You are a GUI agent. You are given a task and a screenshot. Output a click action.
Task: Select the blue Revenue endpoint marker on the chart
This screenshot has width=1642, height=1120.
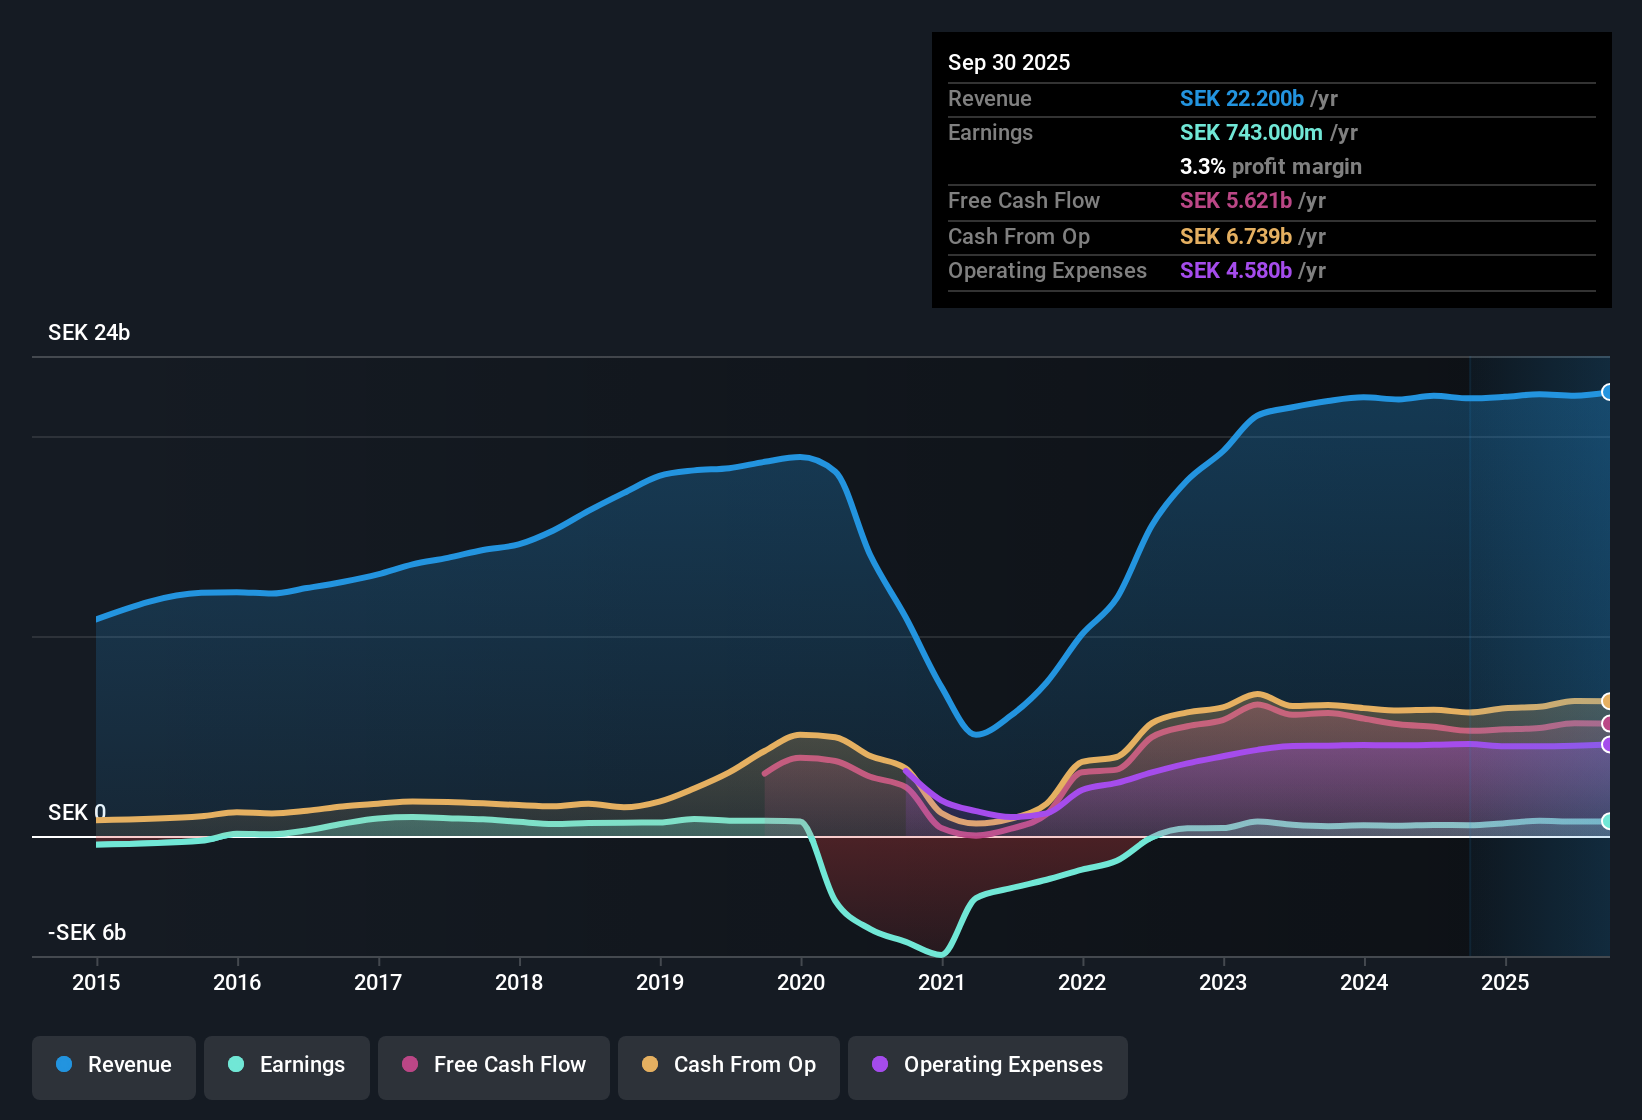(x=1607, y=392)
